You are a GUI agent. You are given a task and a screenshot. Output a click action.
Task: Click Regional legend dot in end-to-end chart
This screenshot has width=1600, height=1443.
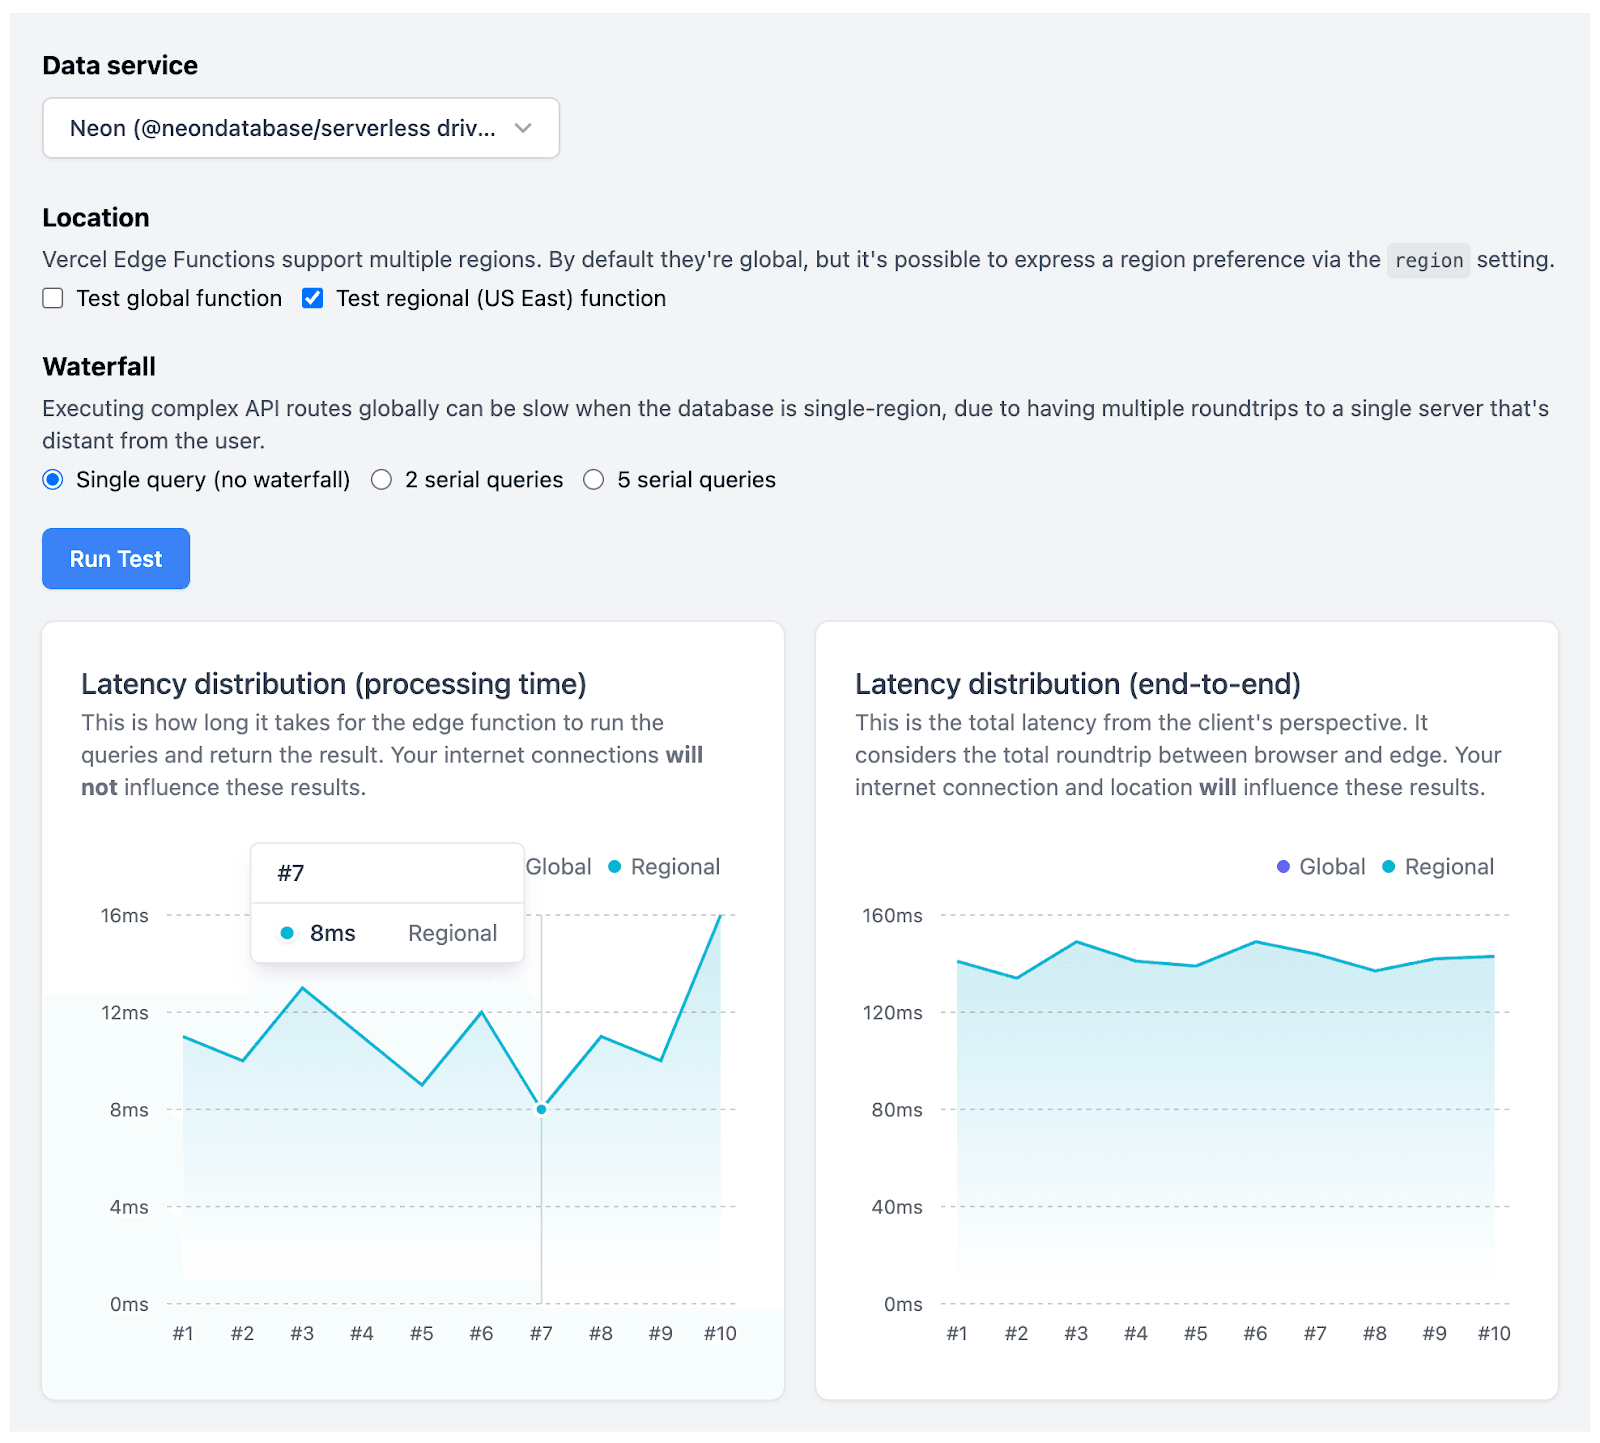(1389, 867)
